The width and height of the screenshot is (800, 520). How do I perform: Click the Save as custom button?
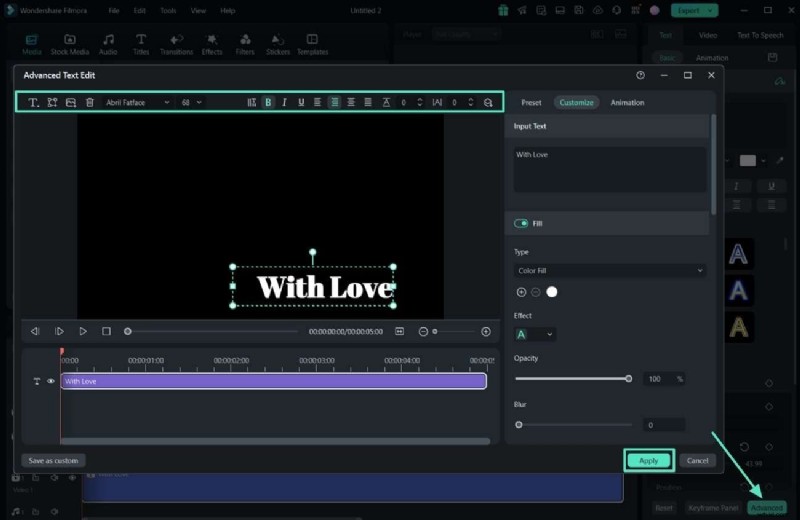tap(53, 460)
